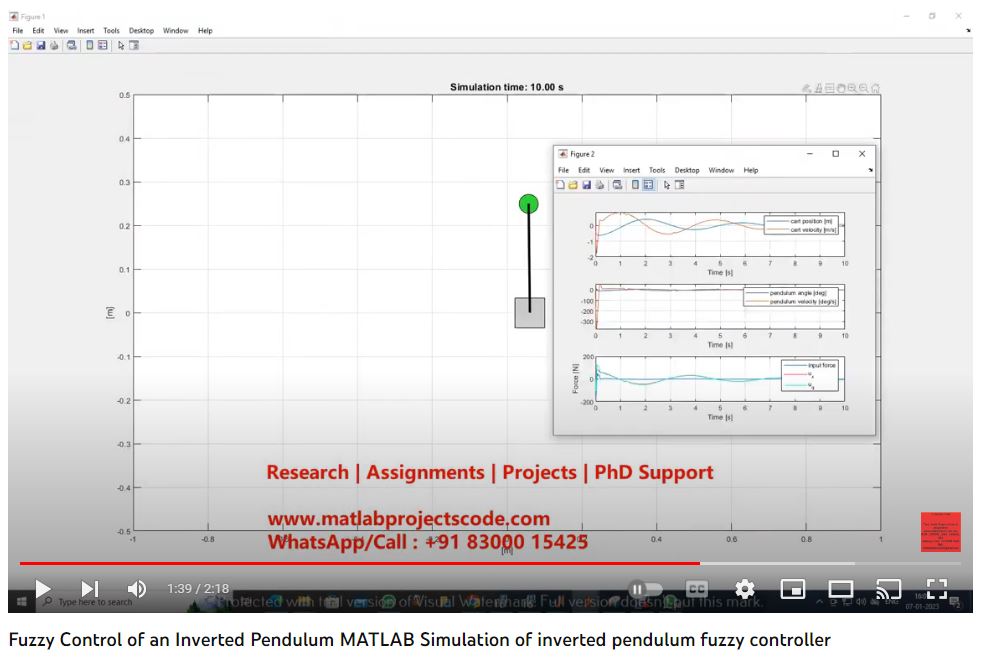Select Edit Plot arrow in Figure 2

(667, 185)
